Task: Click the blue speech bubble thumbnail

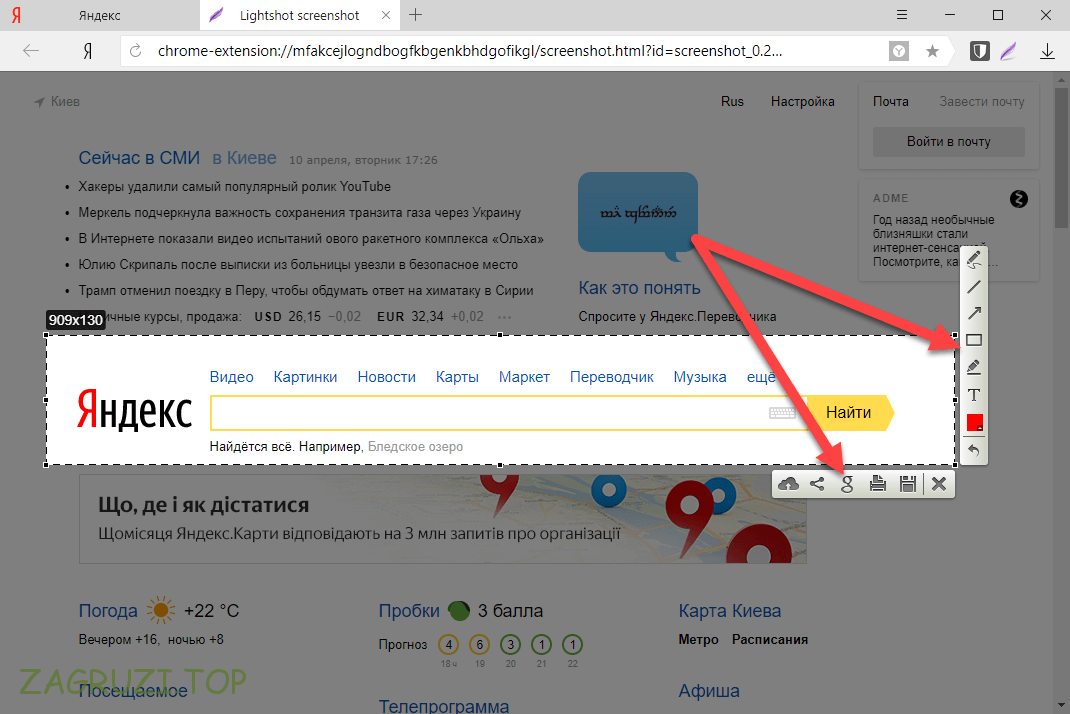Action: tap(638, 215)
